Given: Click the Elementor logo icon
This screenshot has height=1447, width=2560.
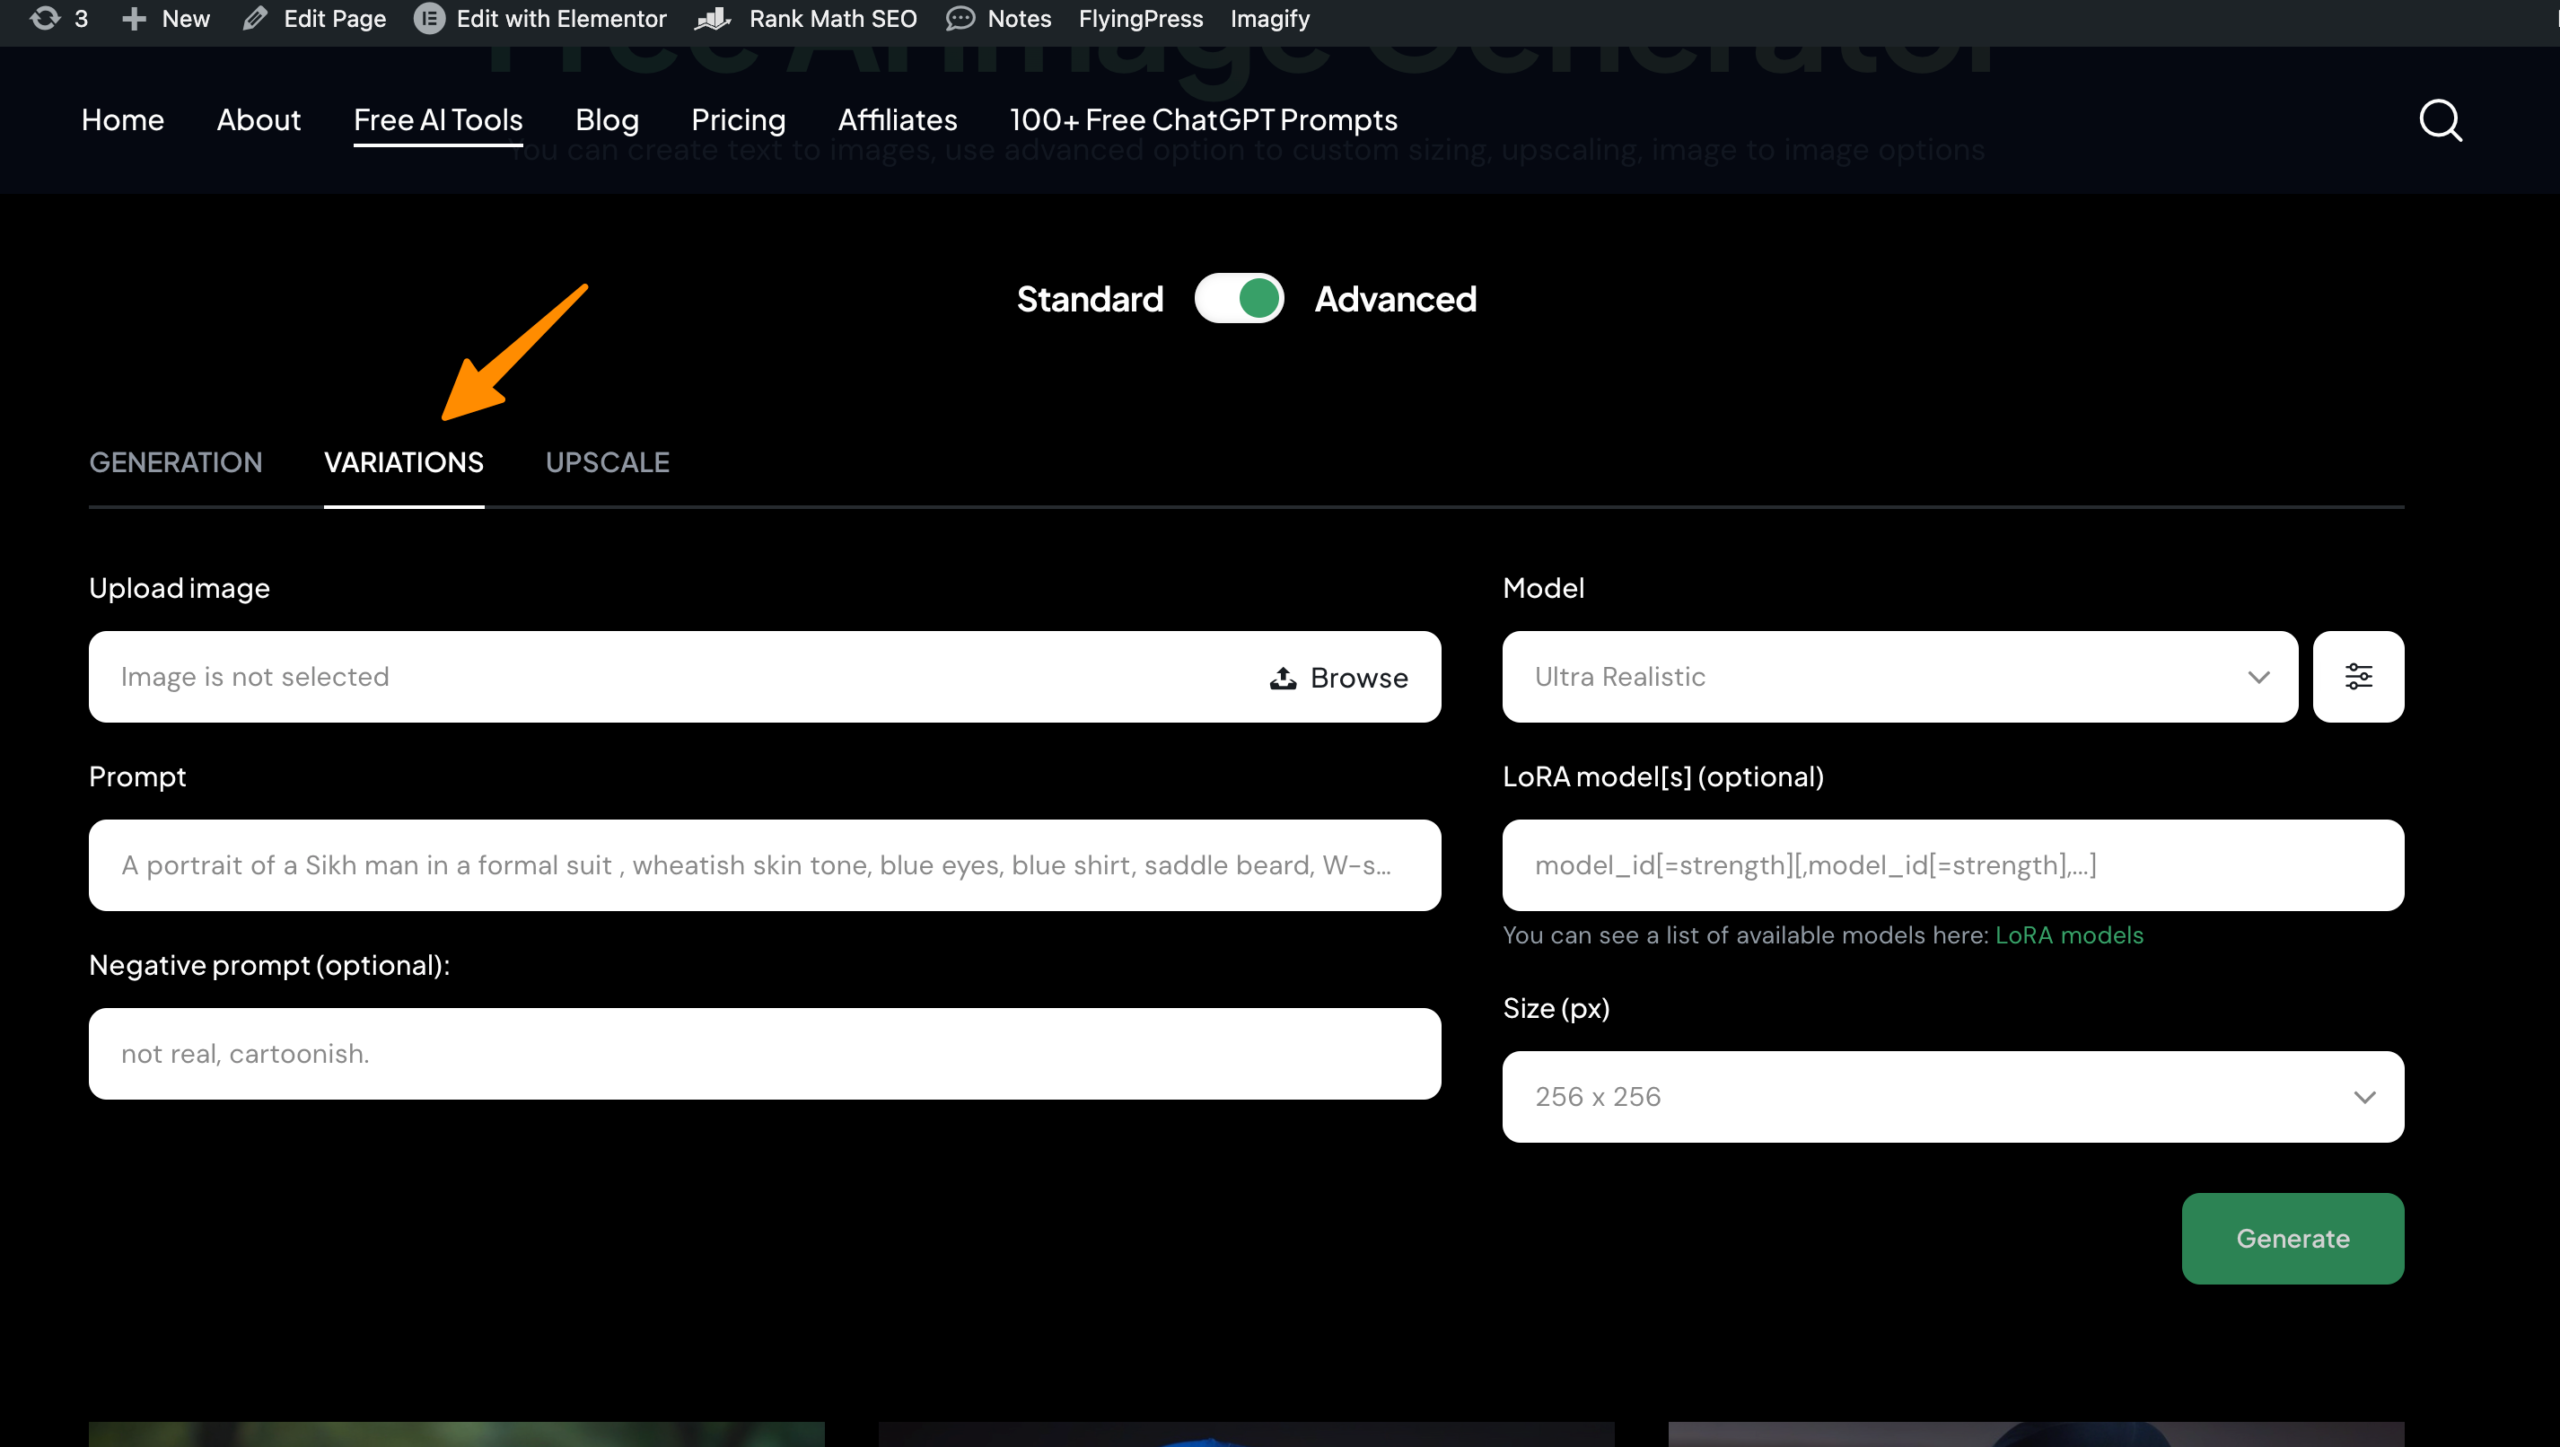Looking at the screenshot, I should [429, 19].
